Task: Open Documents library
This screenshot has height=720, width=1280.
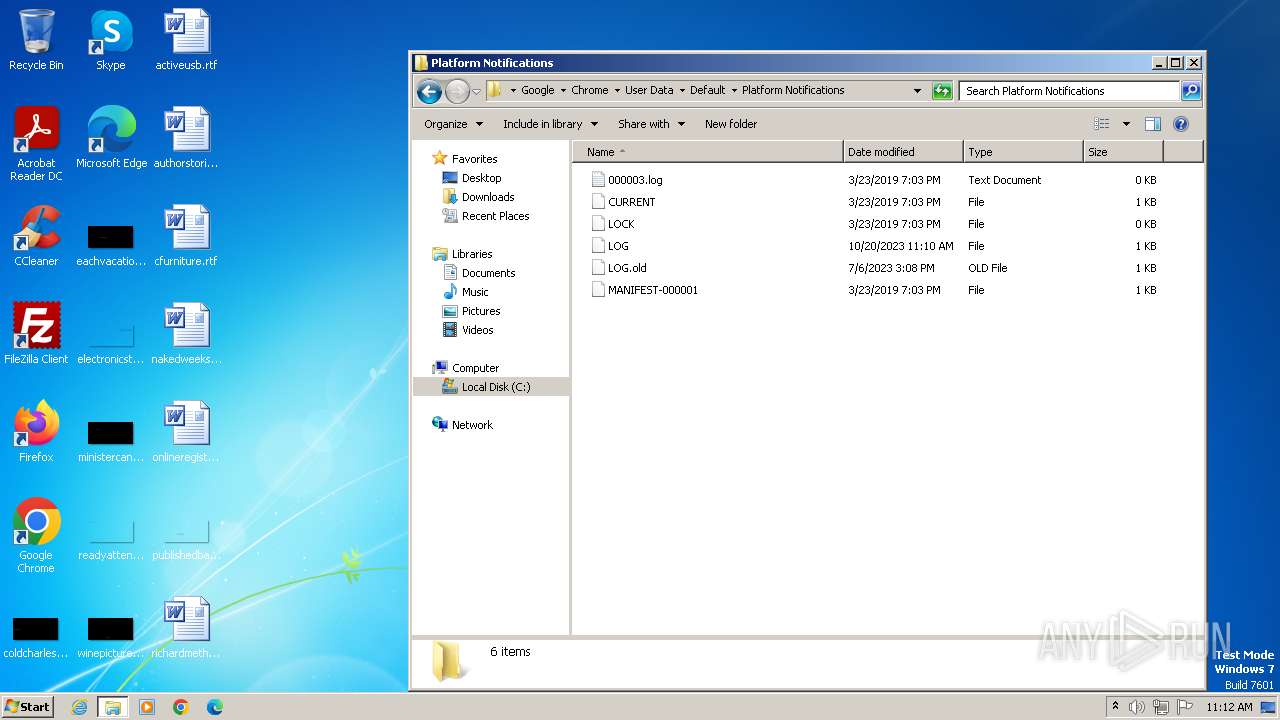Action: point(488,273)
